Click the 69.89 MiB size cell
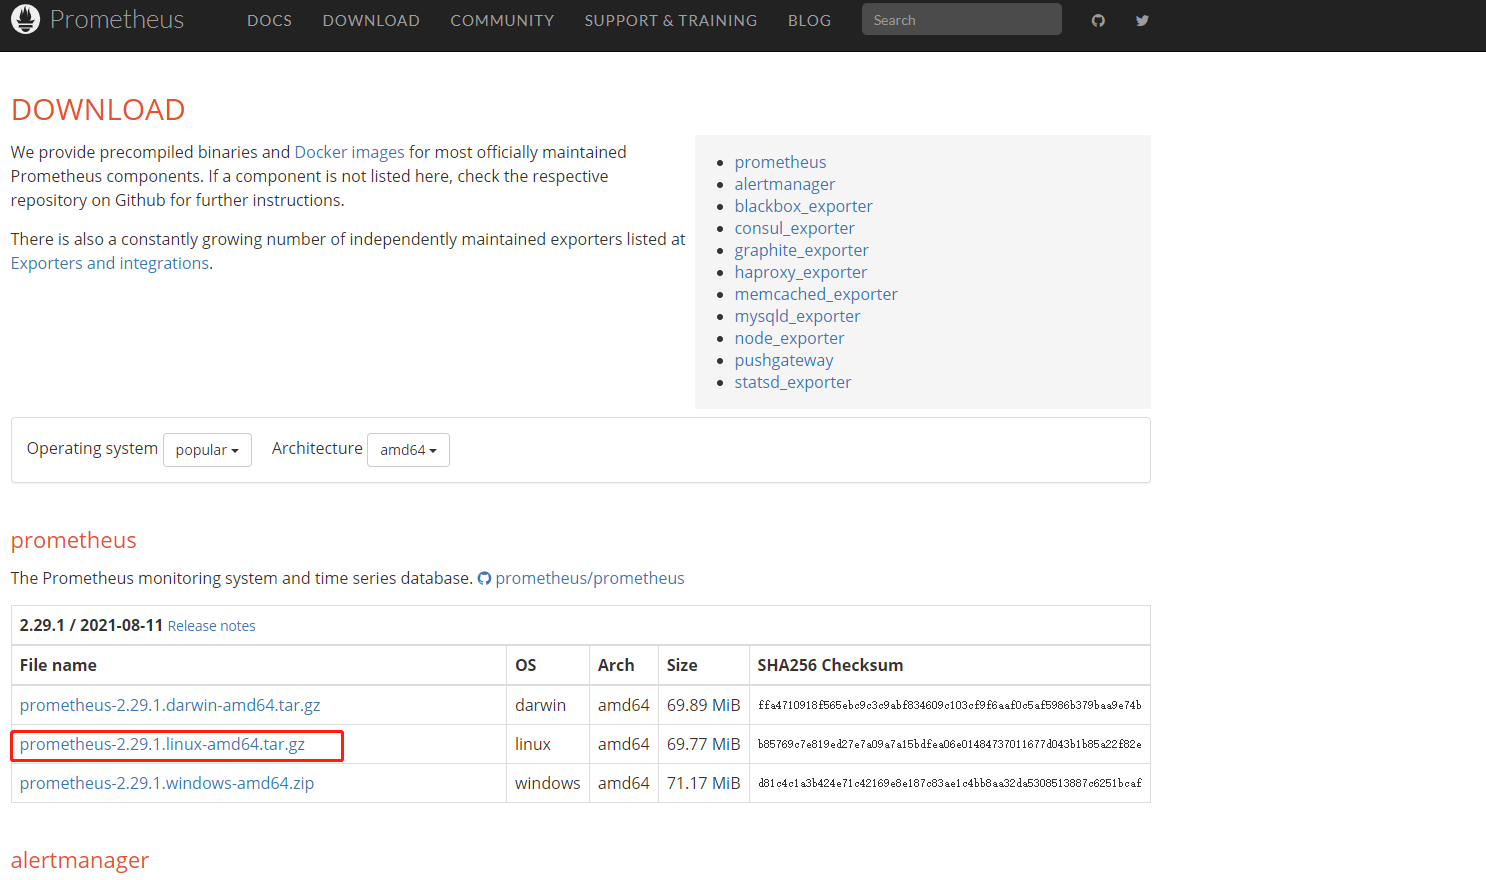1486x880 pixels. pyautogui.click(x=703, y=705)
